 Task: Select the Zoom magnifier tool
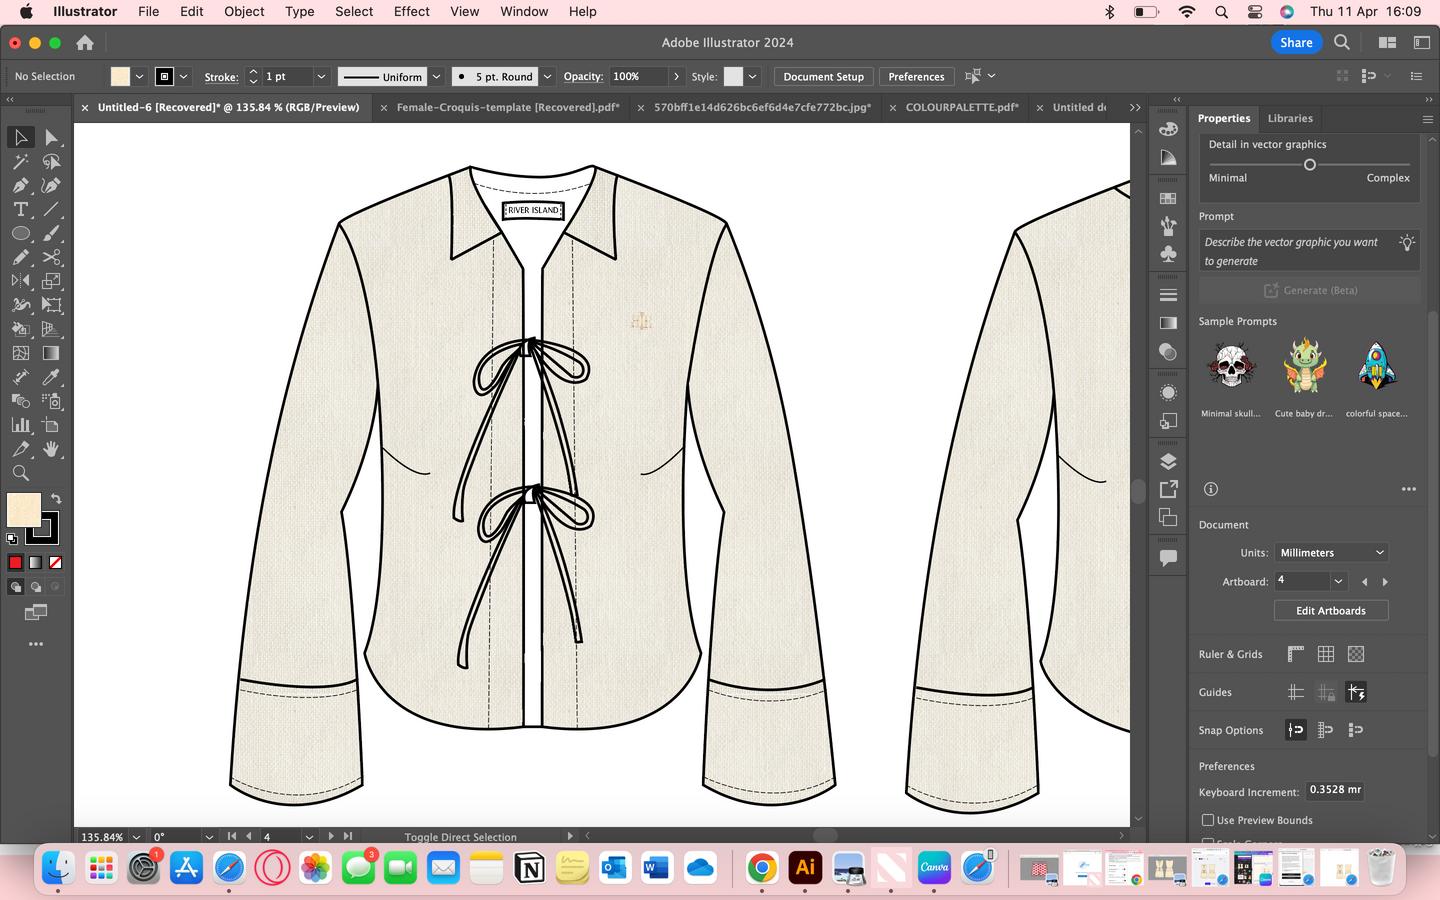coord(20,473)
